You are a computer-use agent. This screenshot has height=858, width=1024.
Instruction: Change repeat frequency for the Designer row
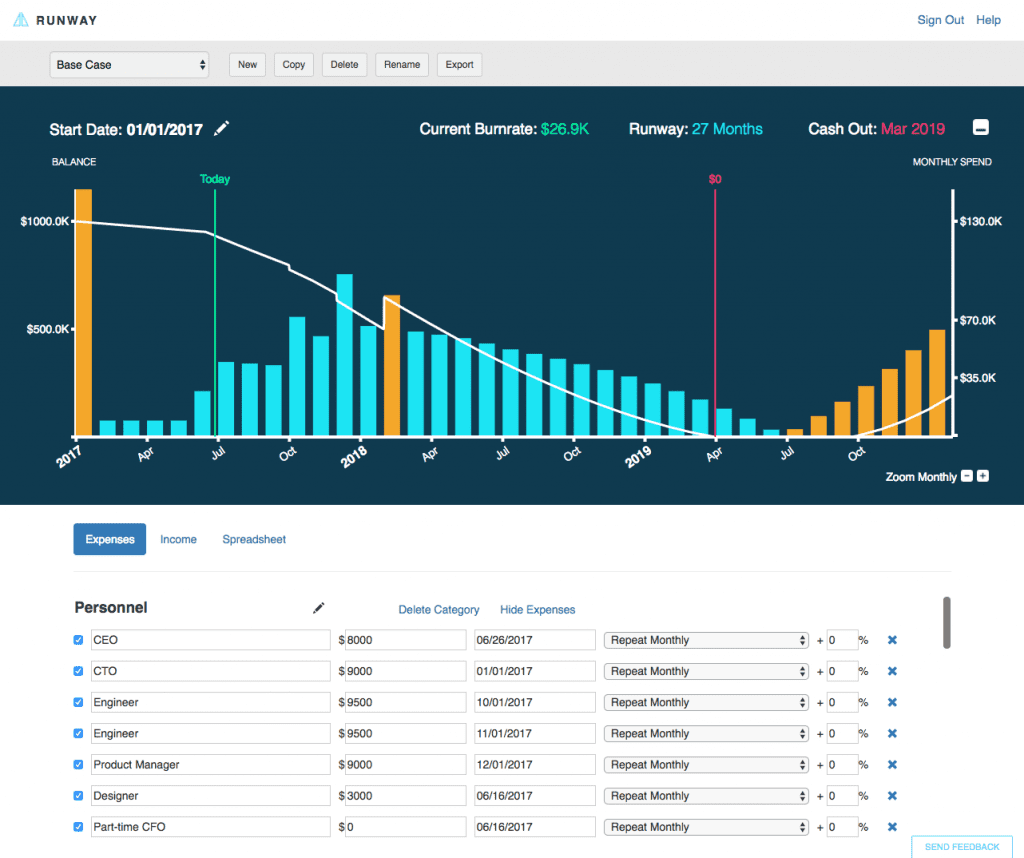(x=705, y=795)
